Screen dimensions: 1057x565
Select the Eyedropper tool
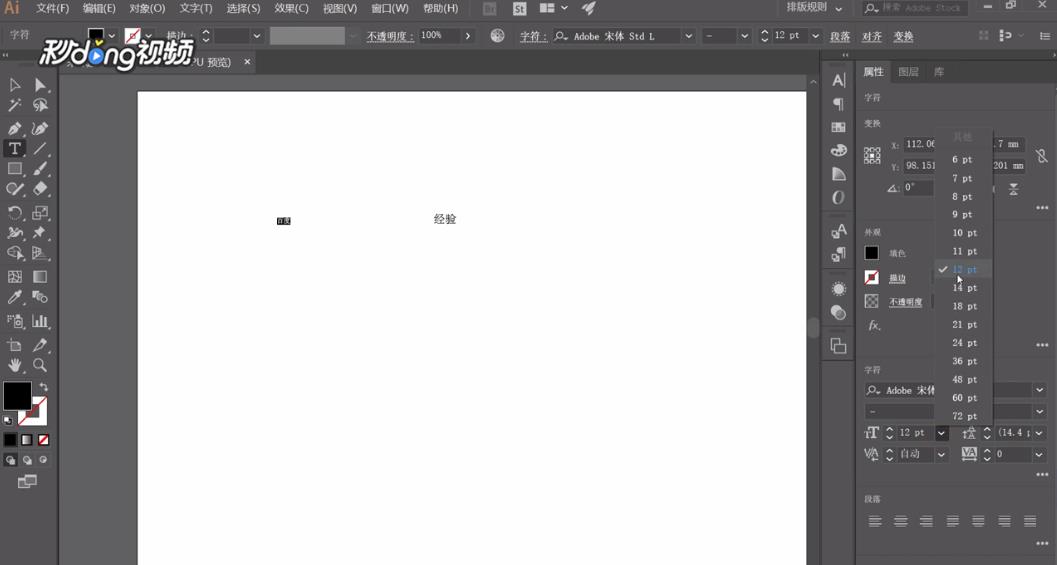[15, 297]
